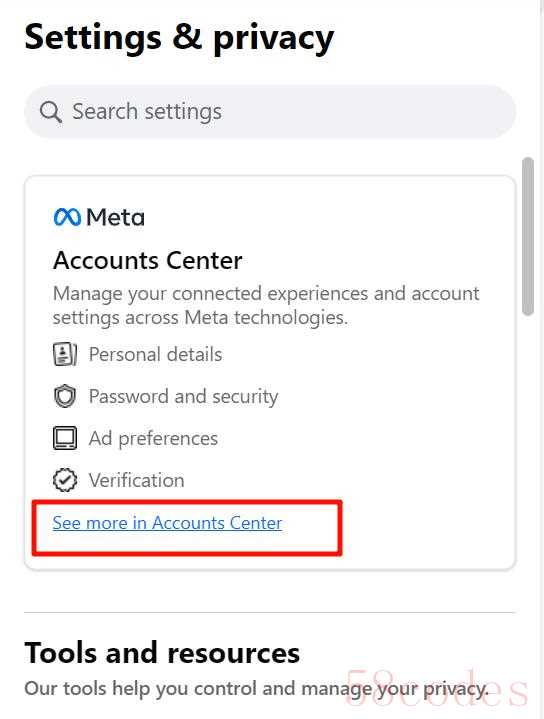Open the Personal details label
Screen dimensions: 544x719
(155, 354)
